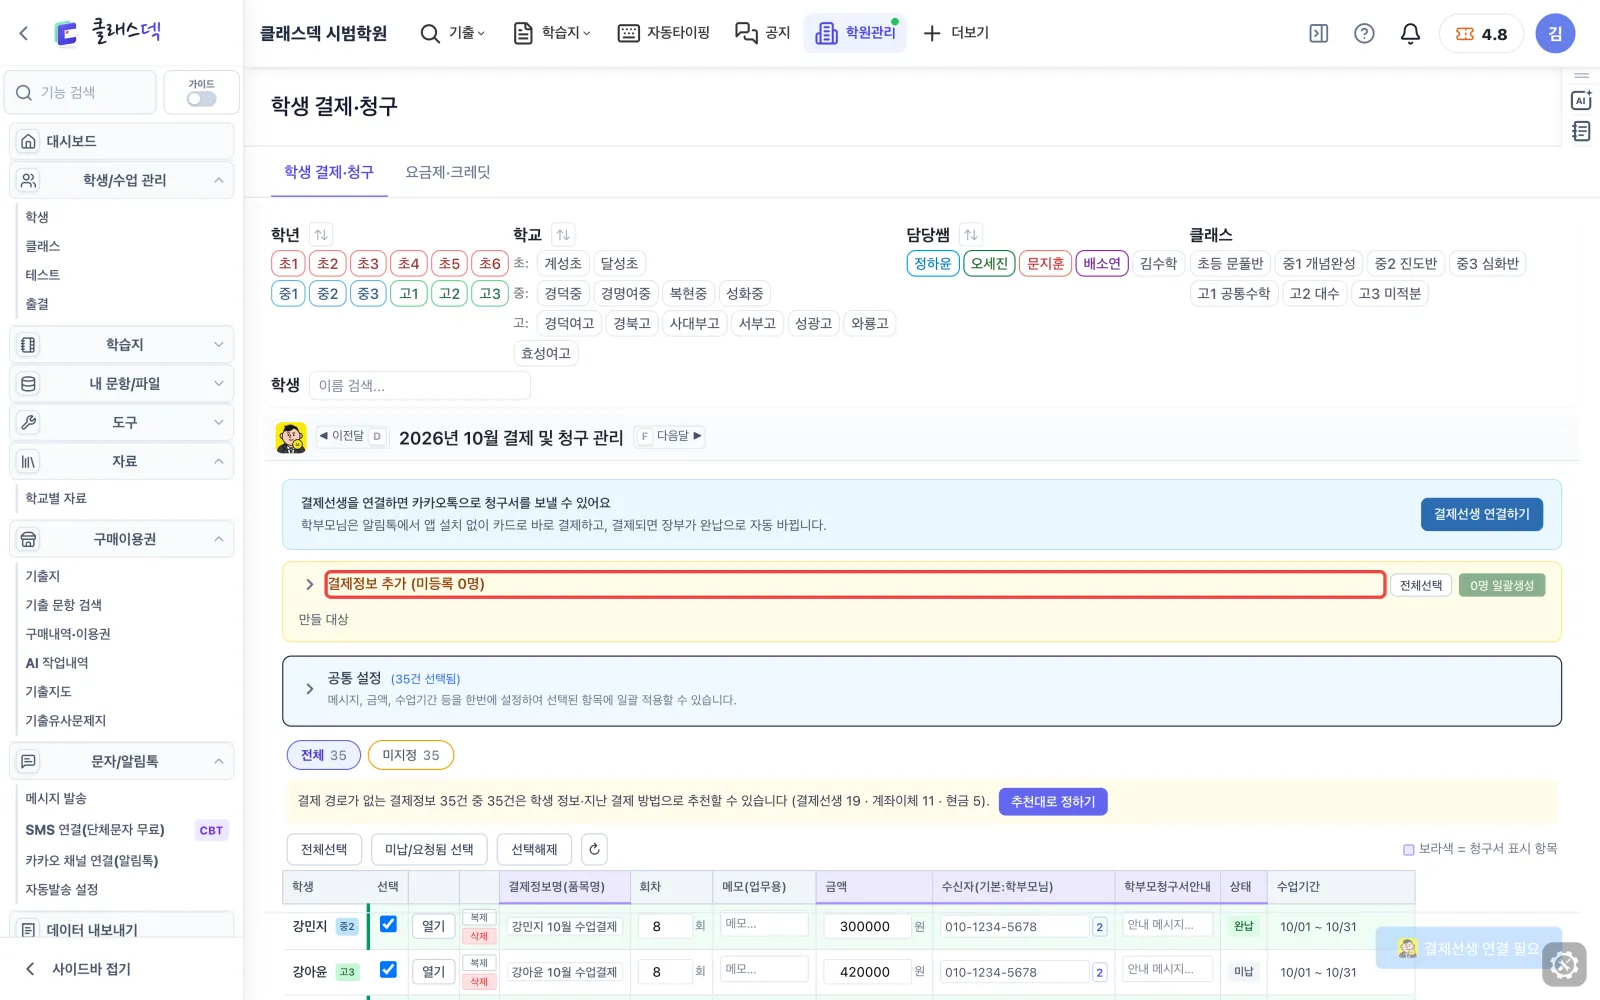This screenshot has width=1600, height=1000.
Task: Click 열기 in the 강민지 row
Action: pos(433,926)
